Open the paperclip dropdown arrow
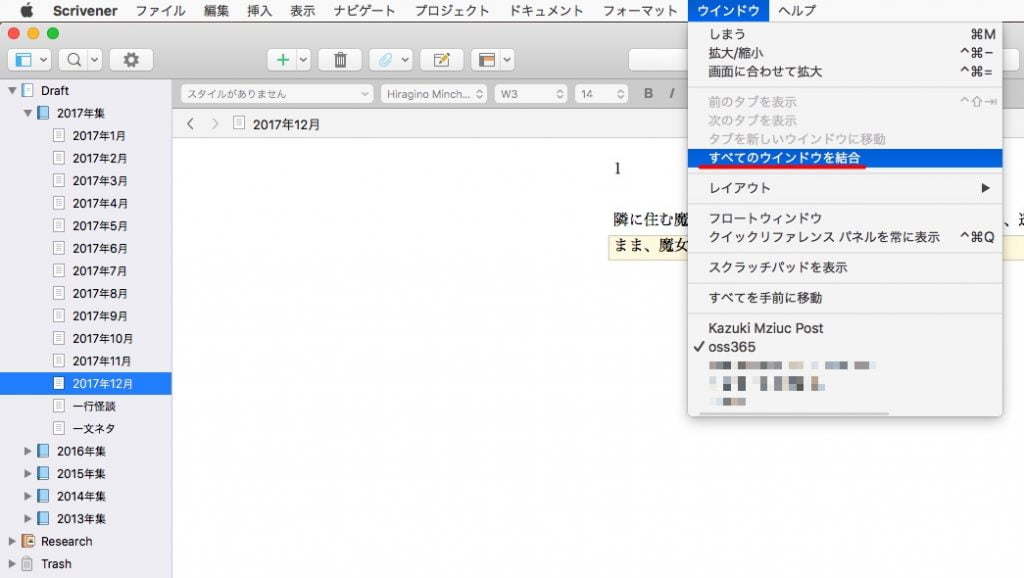The image size is (1024, 578). tap(405, 59)
